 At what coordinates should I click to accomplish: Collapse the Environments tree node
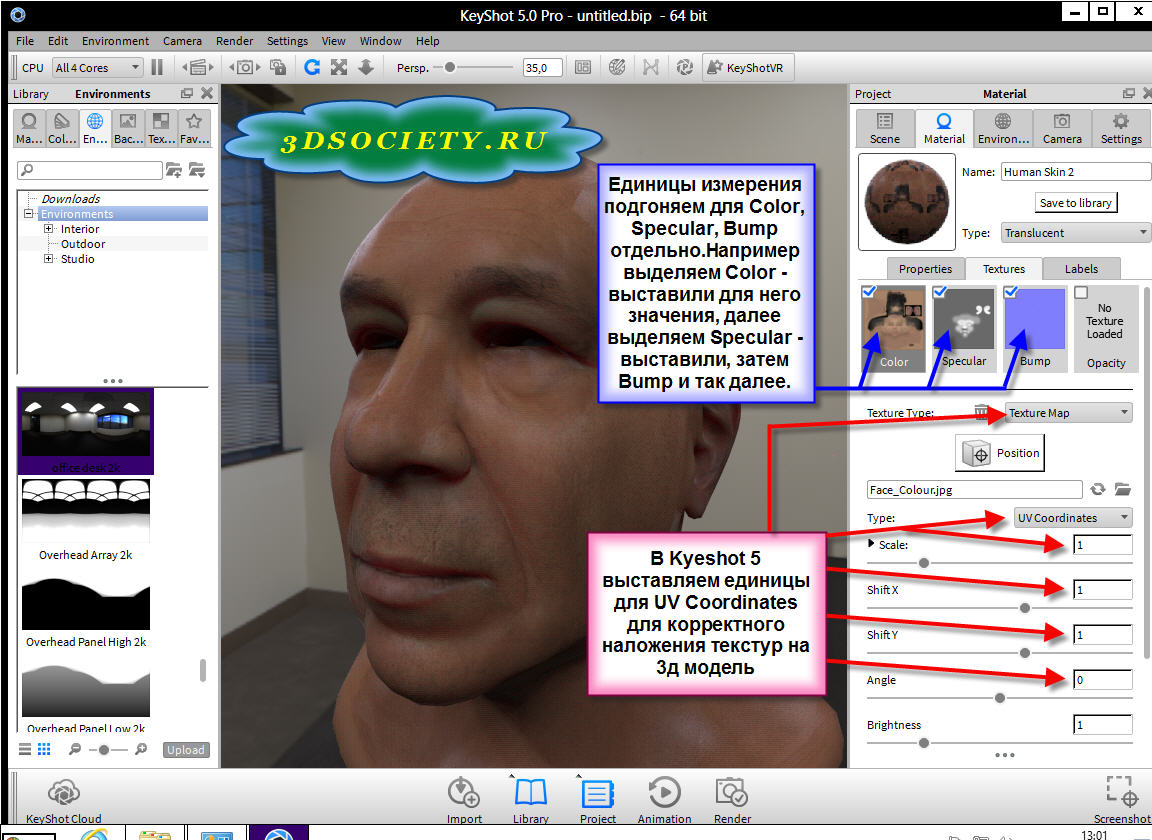pos(29,214)
